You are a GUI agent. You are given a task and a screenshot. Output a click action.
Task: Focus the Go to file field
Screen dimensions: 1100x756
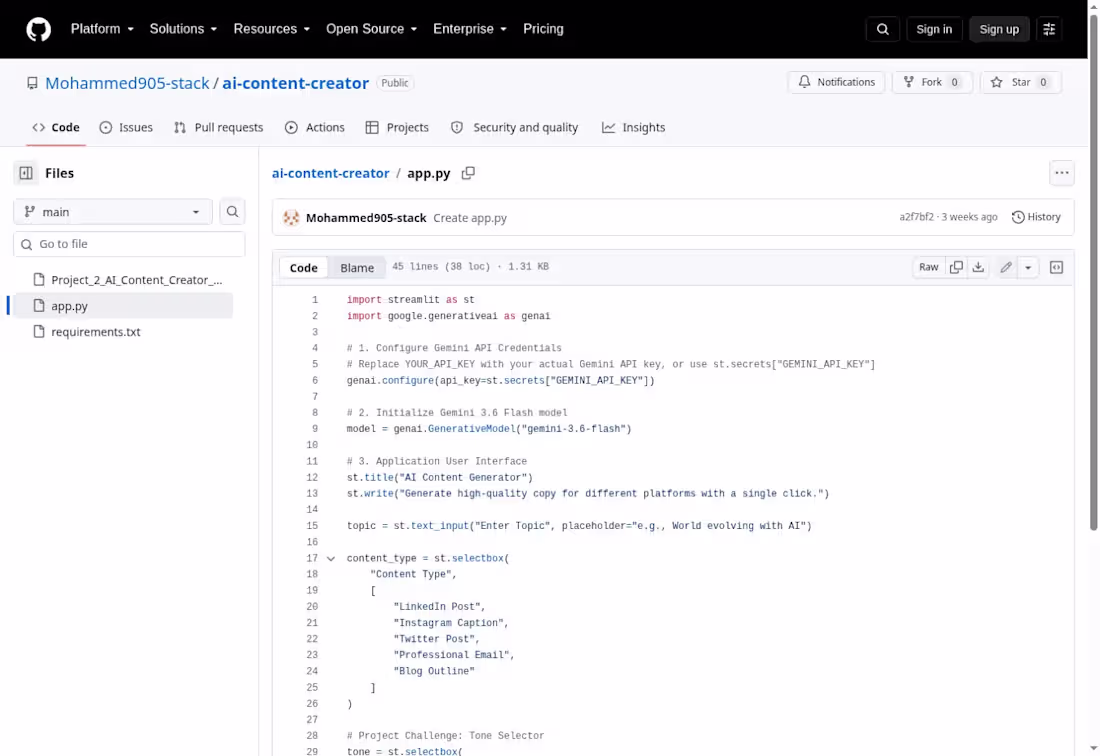129,244
